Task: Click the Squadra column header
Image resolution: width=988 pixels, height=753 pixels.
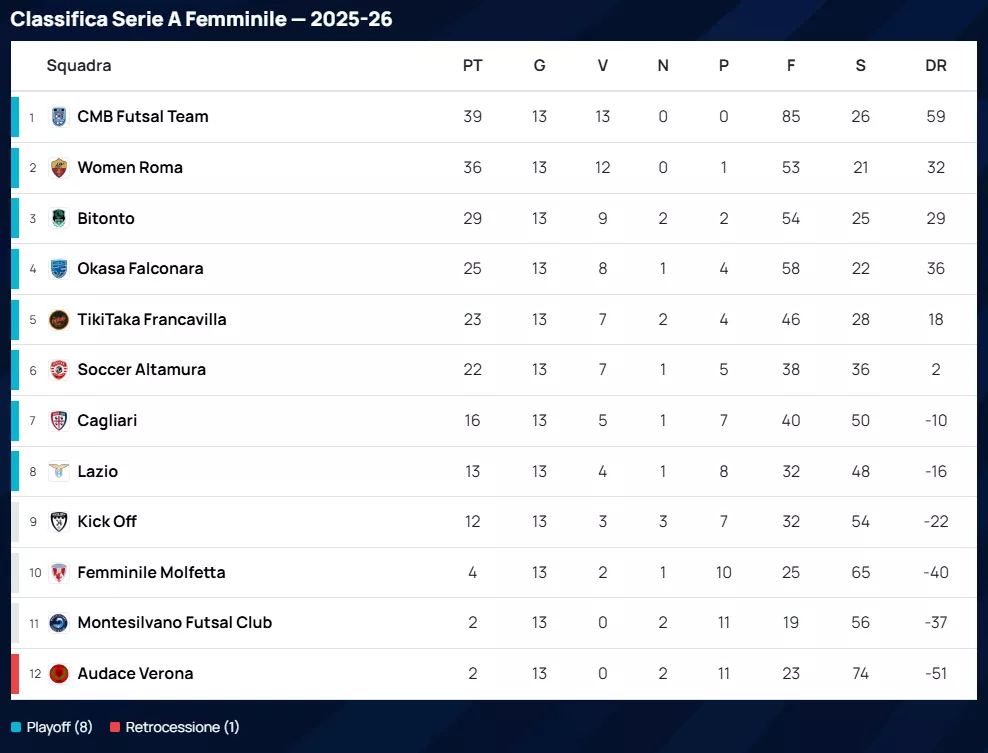Action: (x=79, y=66)
